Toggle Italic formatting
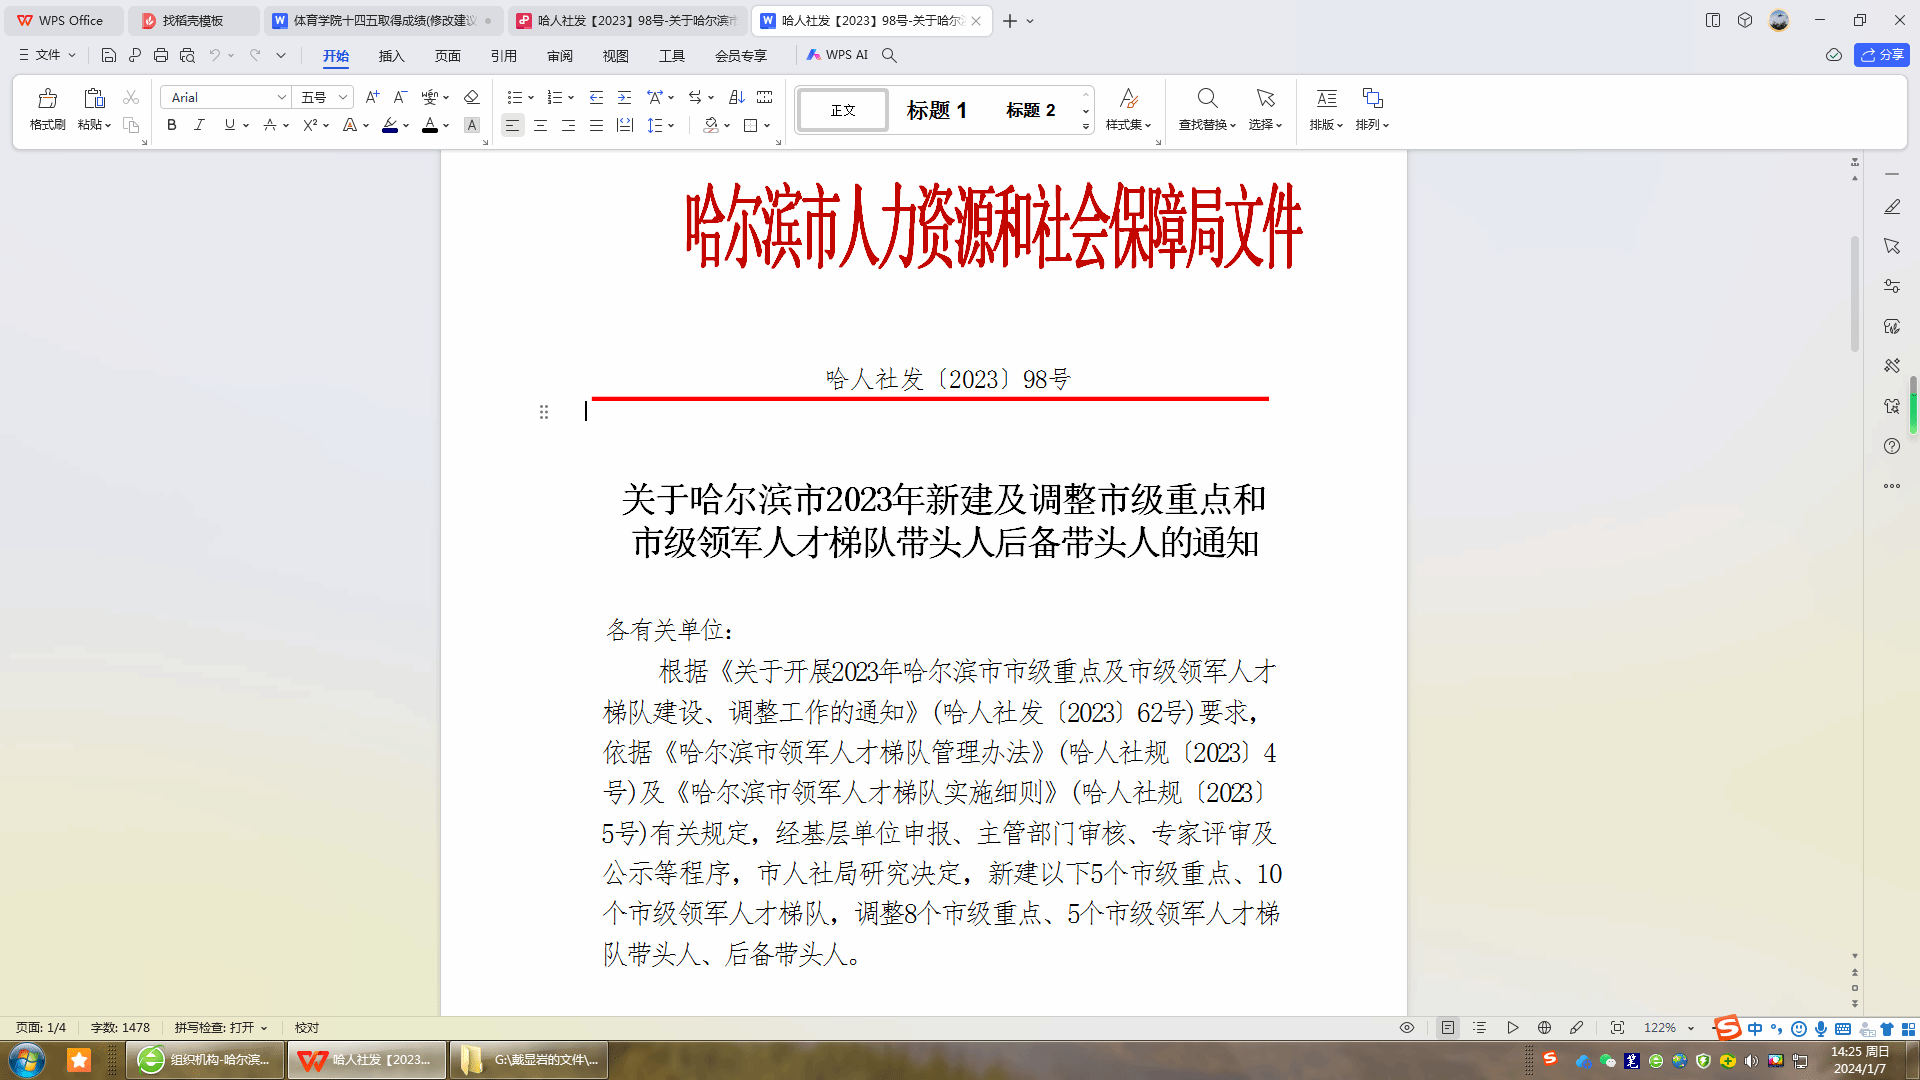 199,125
